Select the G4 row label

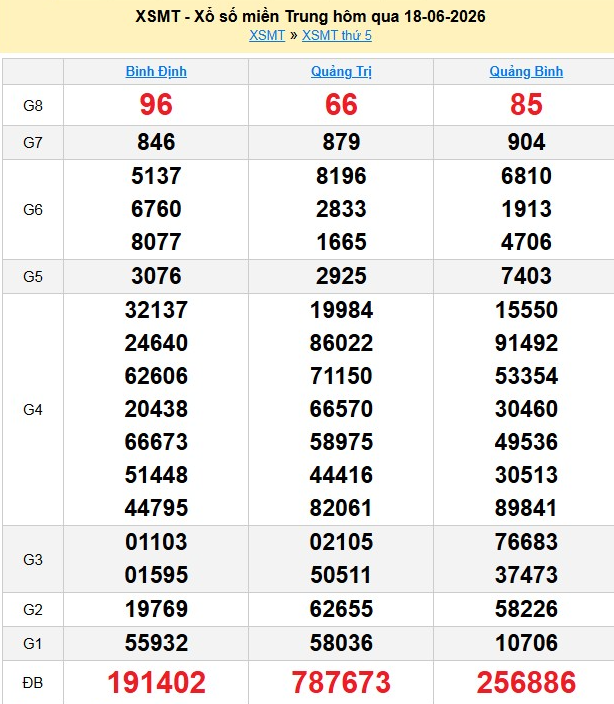(x=33, y=409)
